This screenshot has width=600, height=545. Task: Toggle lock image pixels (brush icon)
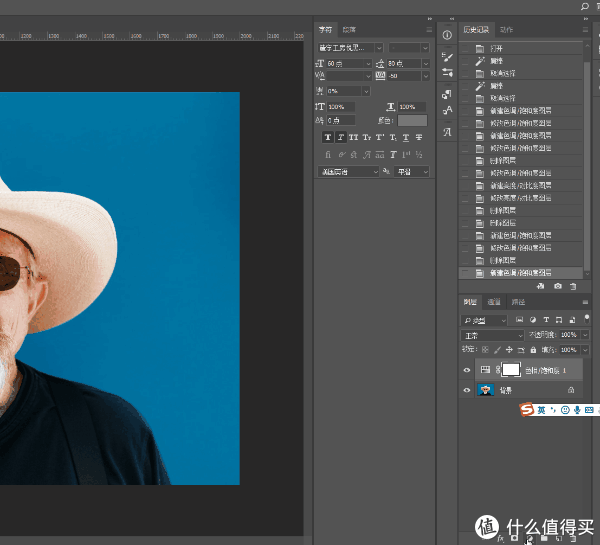(497, 349)
